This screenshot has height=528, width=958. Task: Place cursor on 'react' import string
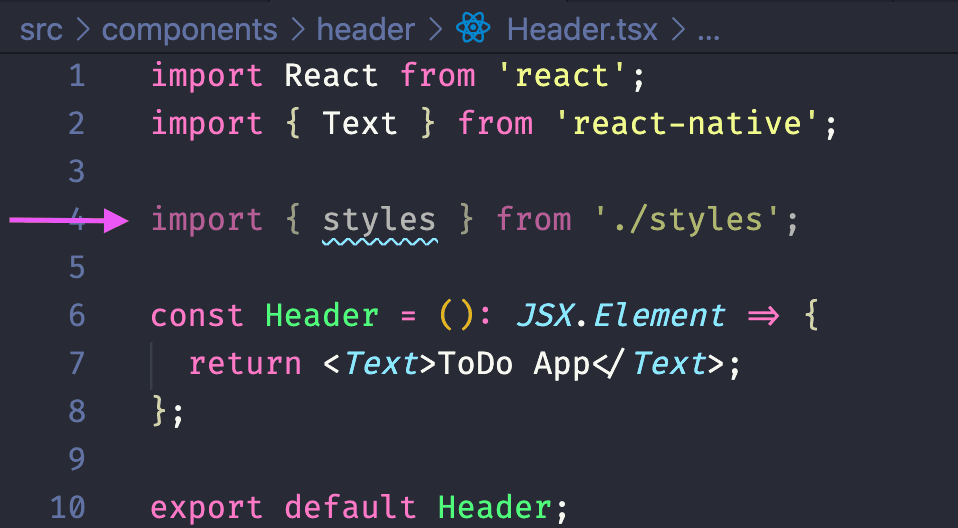pos(571,76)
